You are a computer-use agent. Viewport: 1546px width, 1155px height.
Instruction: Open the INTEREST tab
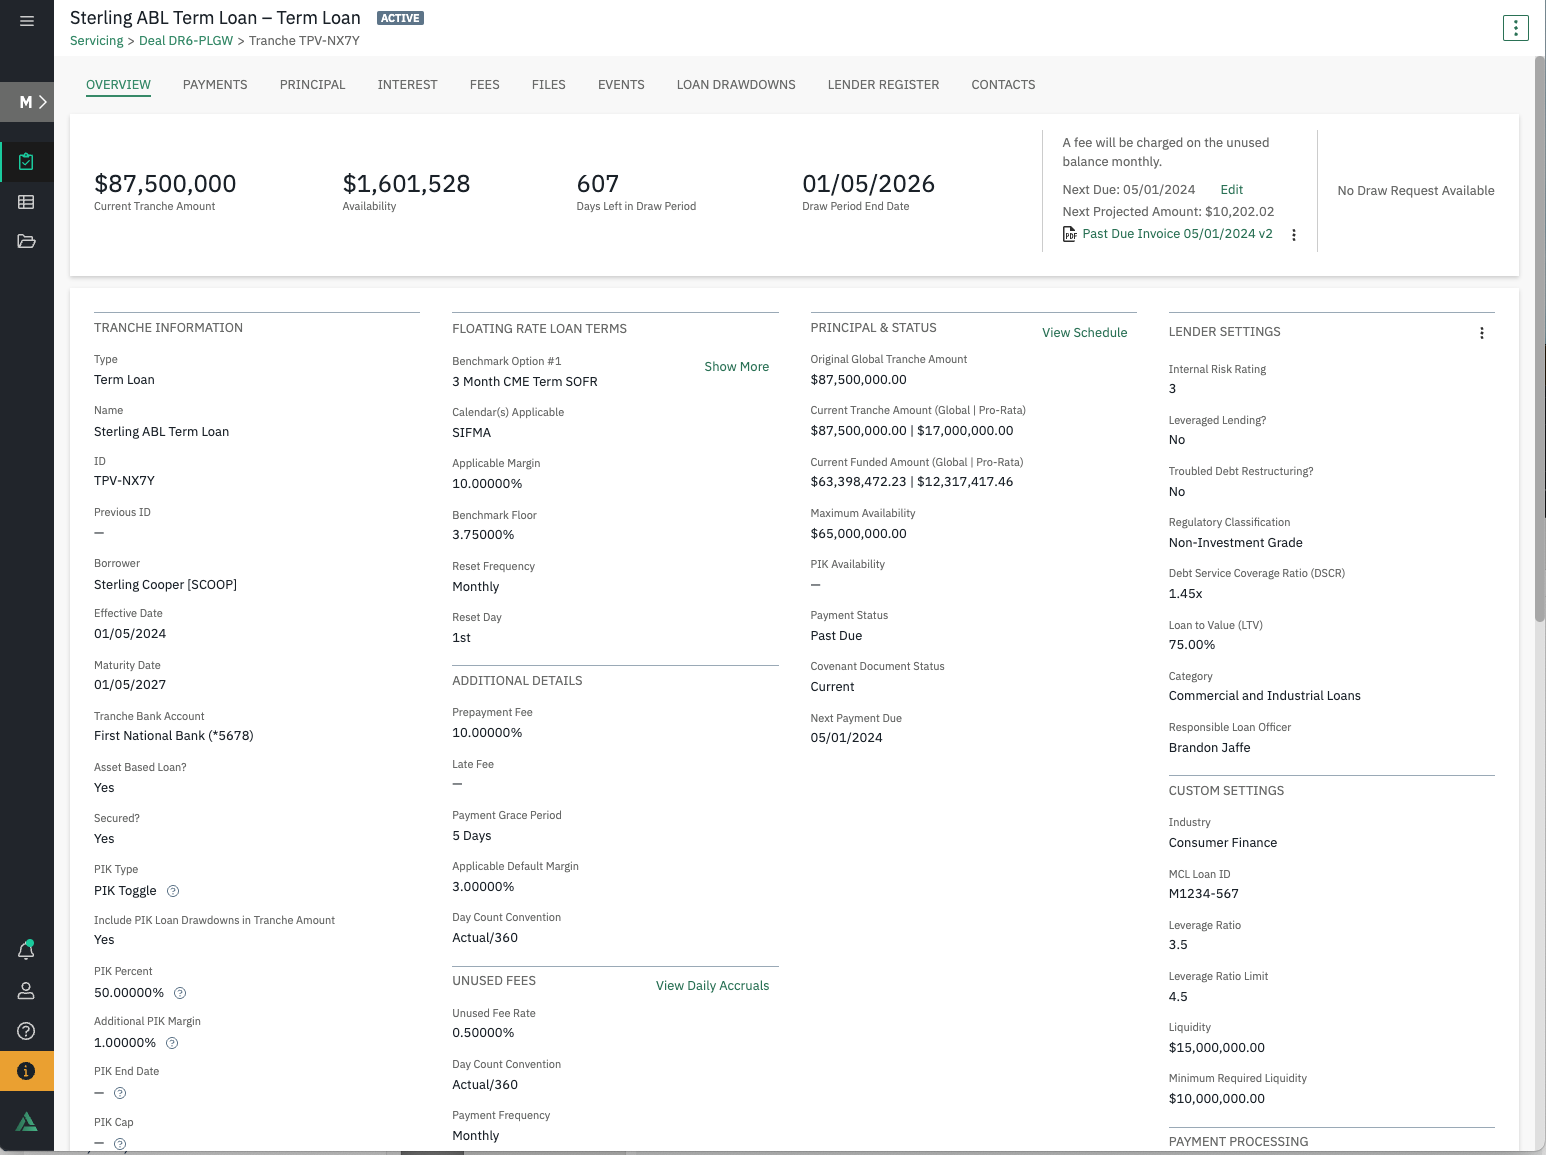pos(407,85)
